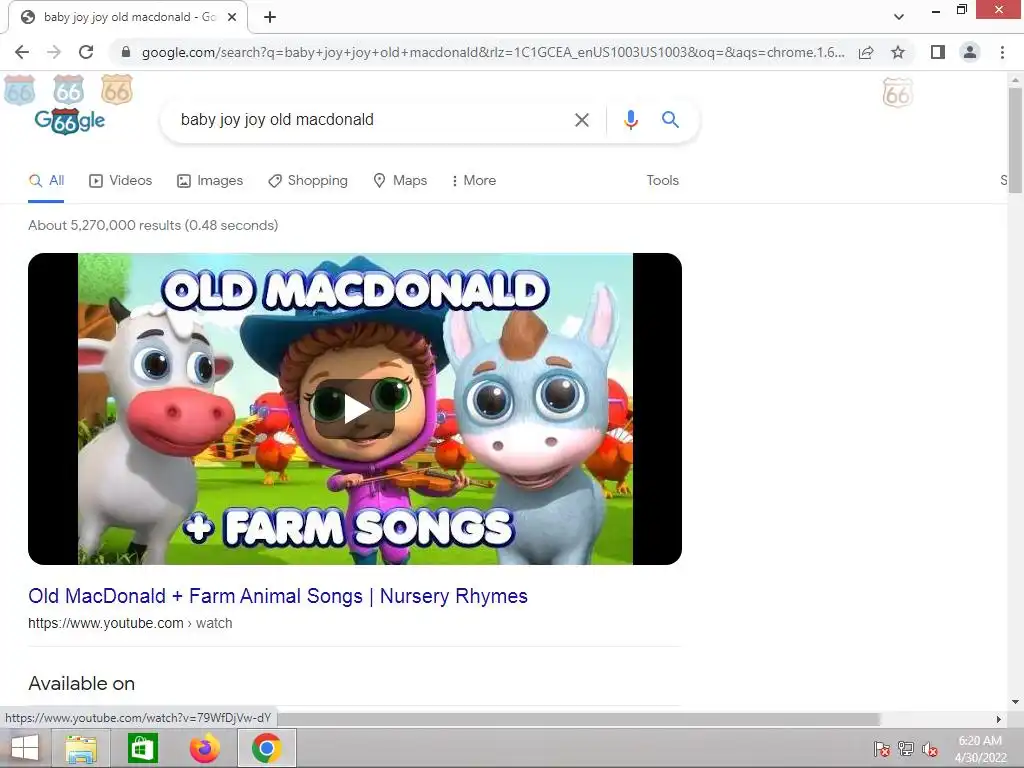Viewport: 1024px width, 768px height.
Task: Click the About 5,270,000 results text
Action: pos(153,225)
